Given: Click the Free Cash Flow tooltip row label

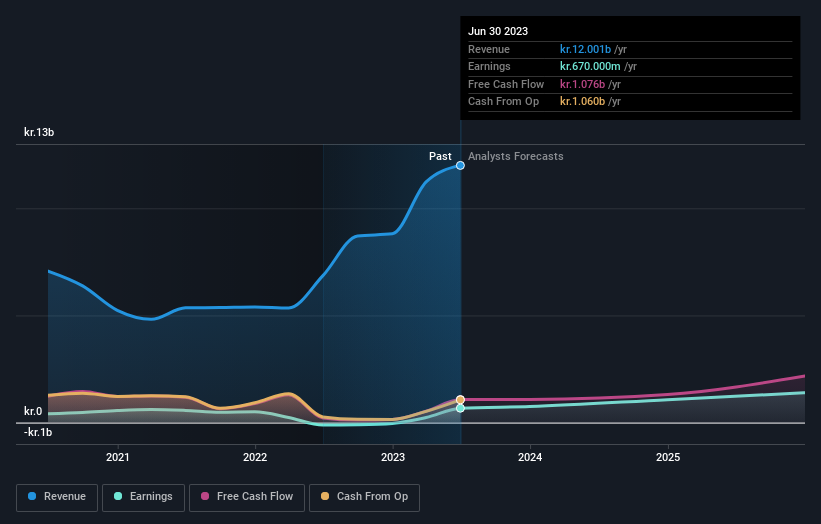Looking at the screenshot, I should (506, 84).
